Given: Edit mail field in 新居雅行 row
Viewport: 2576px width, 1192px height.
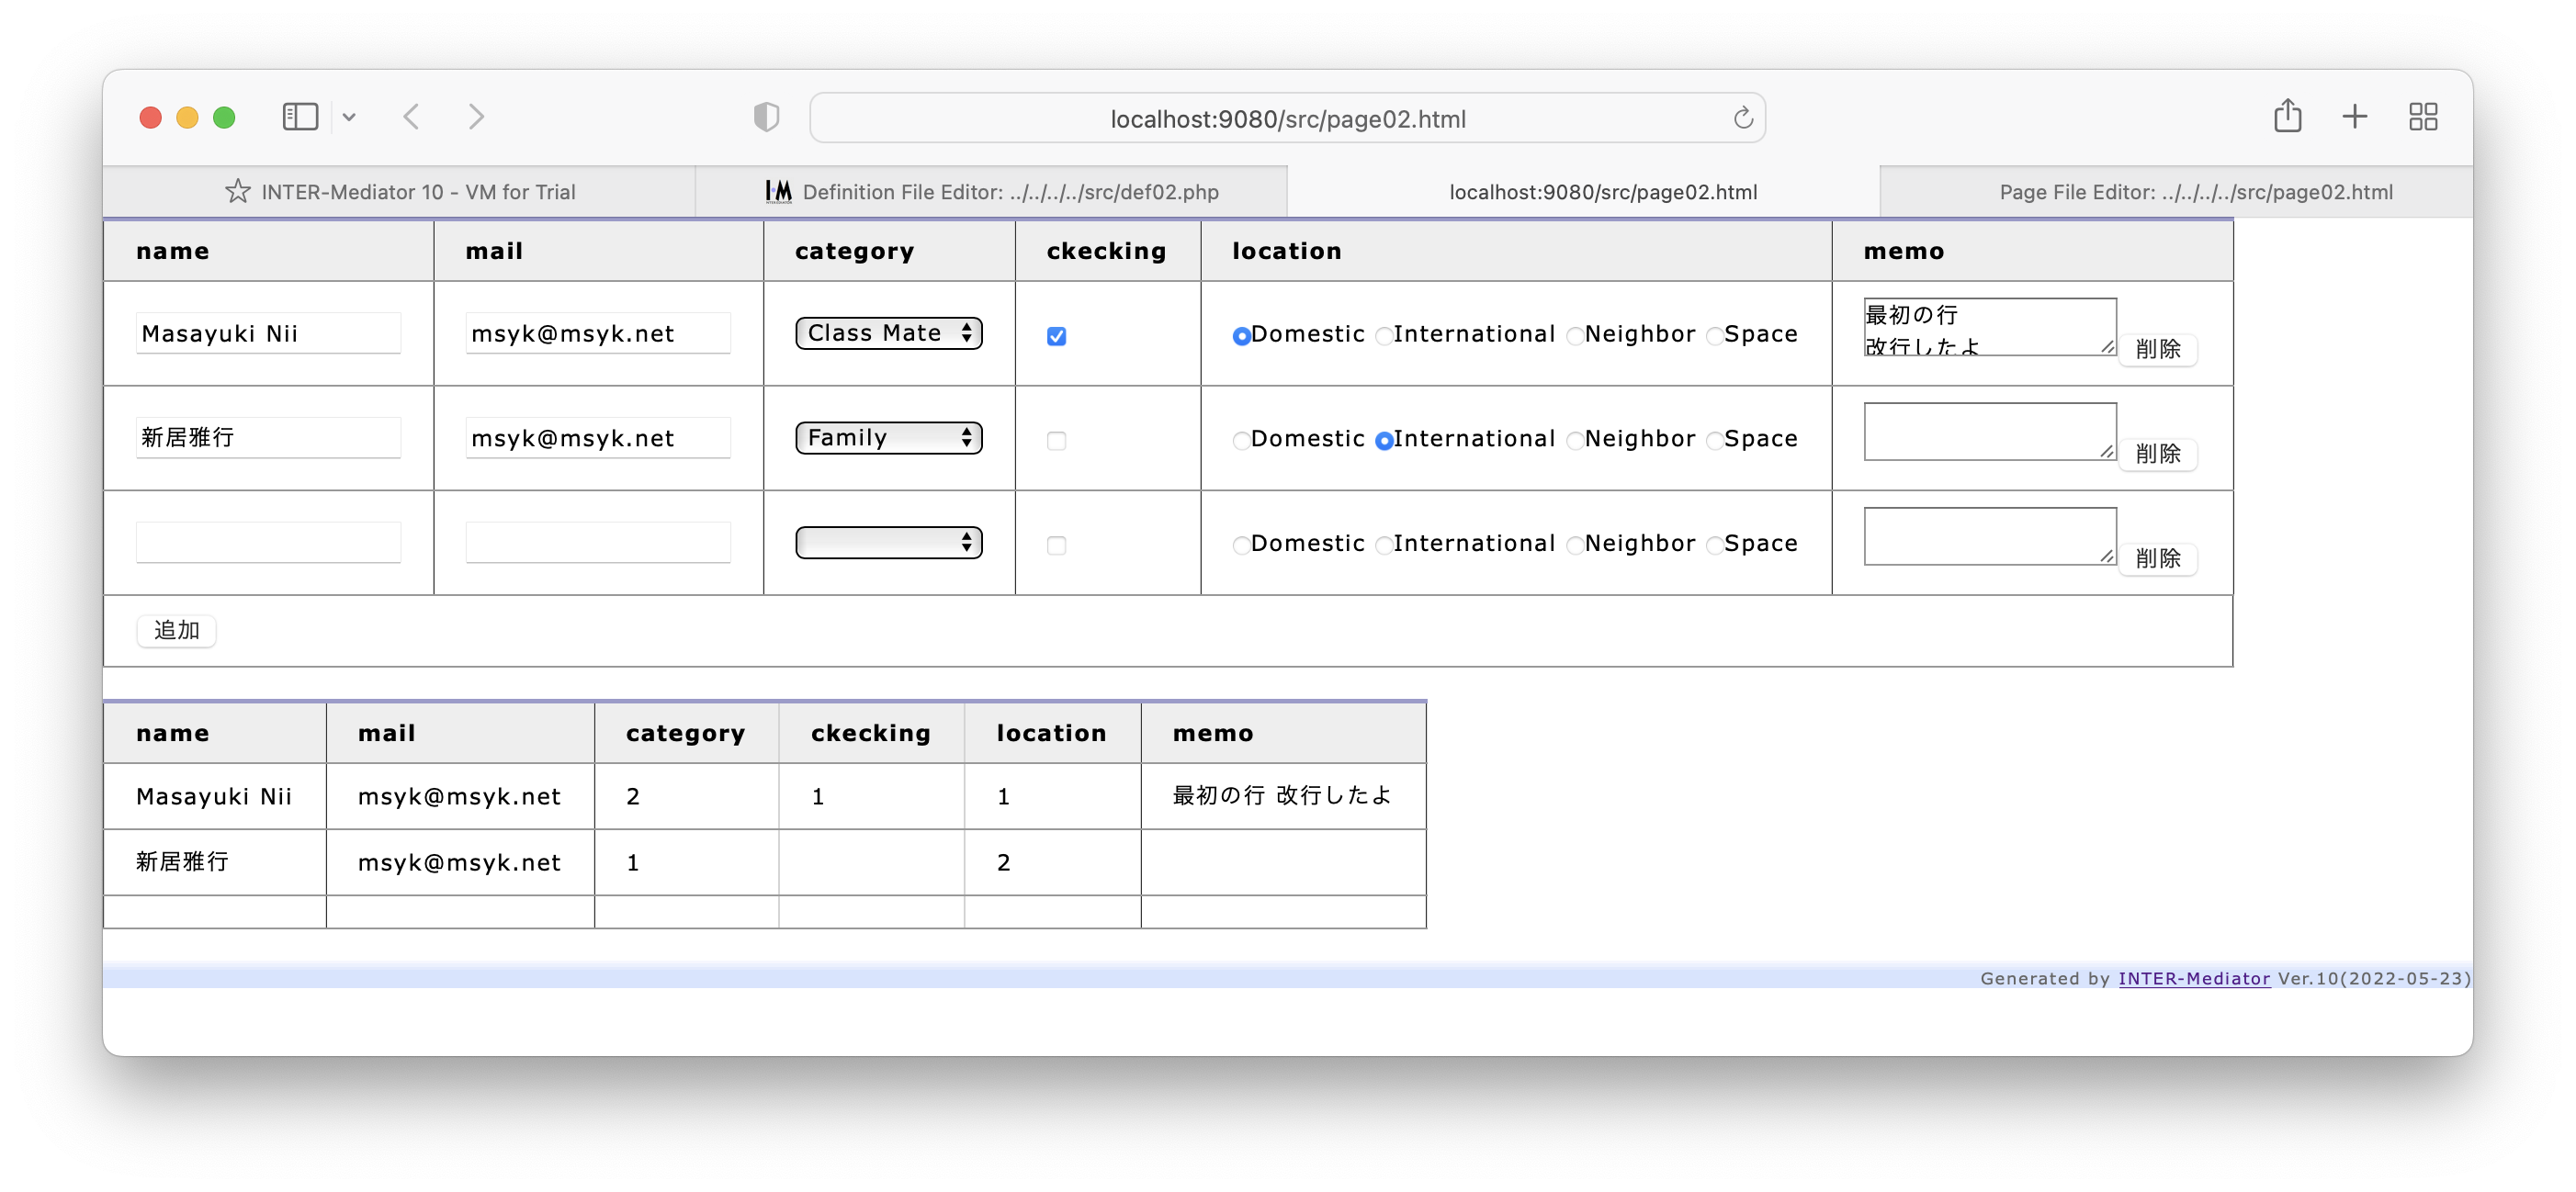Looking at the screenshot, I should [x=598, y=438].
